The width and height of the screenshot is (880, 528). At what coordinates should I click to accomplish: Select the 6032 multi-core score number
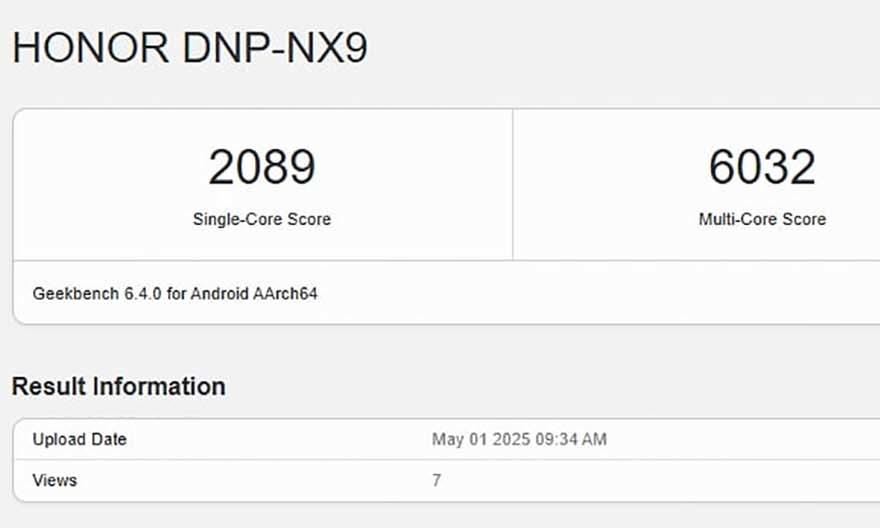coord(762,168)
